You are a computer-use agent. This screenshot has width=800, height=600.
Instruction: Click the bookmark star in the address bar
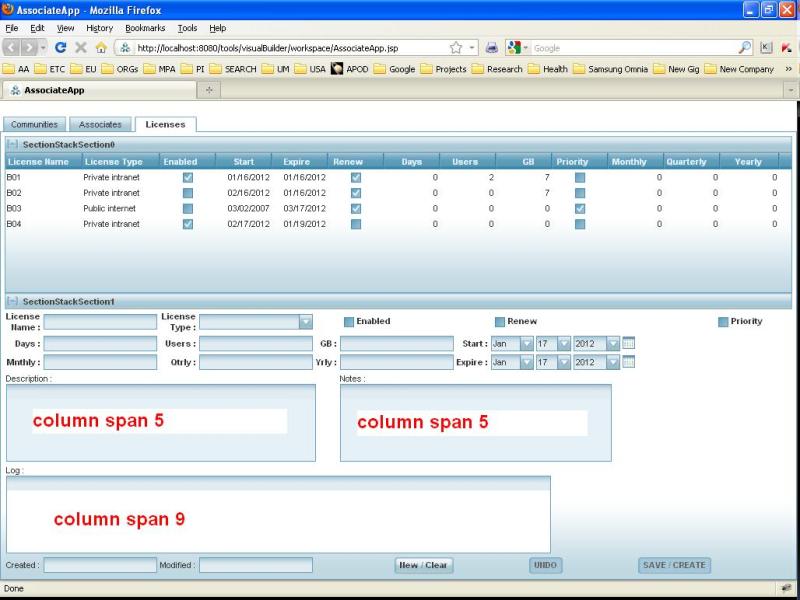[x=456, y=47]
